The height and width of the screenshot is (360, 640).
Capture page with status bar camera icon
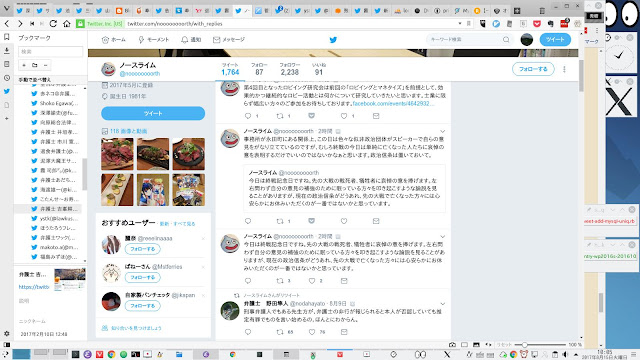coord(452,345)
